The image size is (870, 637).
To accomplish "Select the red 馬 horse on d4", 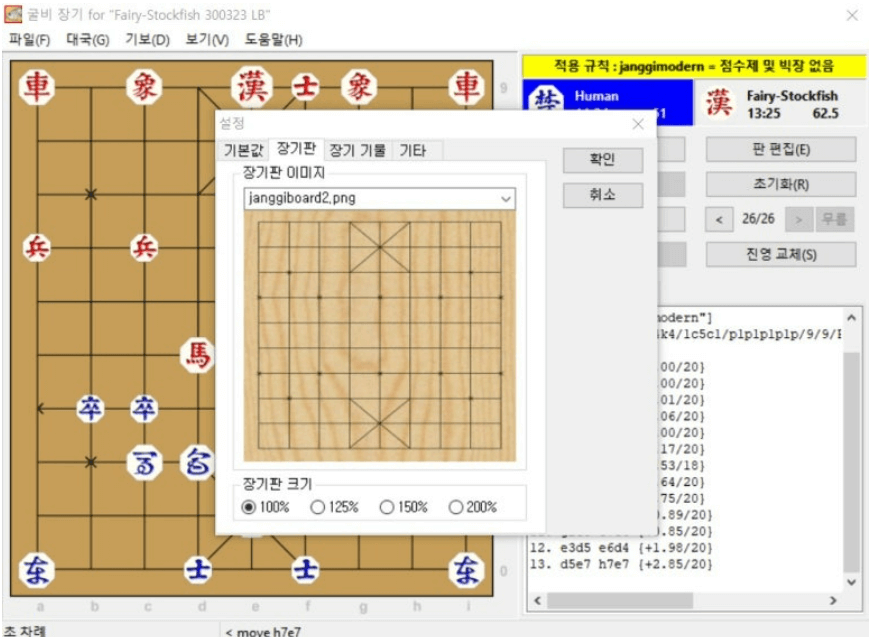I will pyautogui.click(x=198, y=355).
